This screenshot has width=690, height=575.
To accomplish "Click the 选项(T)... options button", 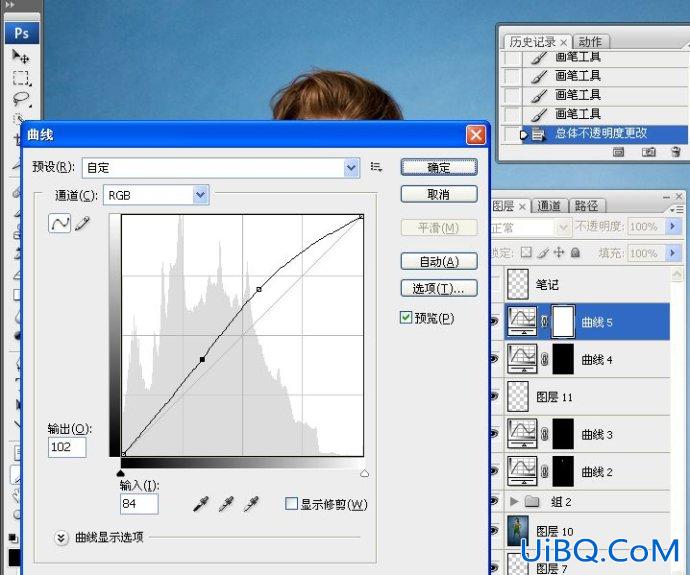I will [x=439, y=288].
